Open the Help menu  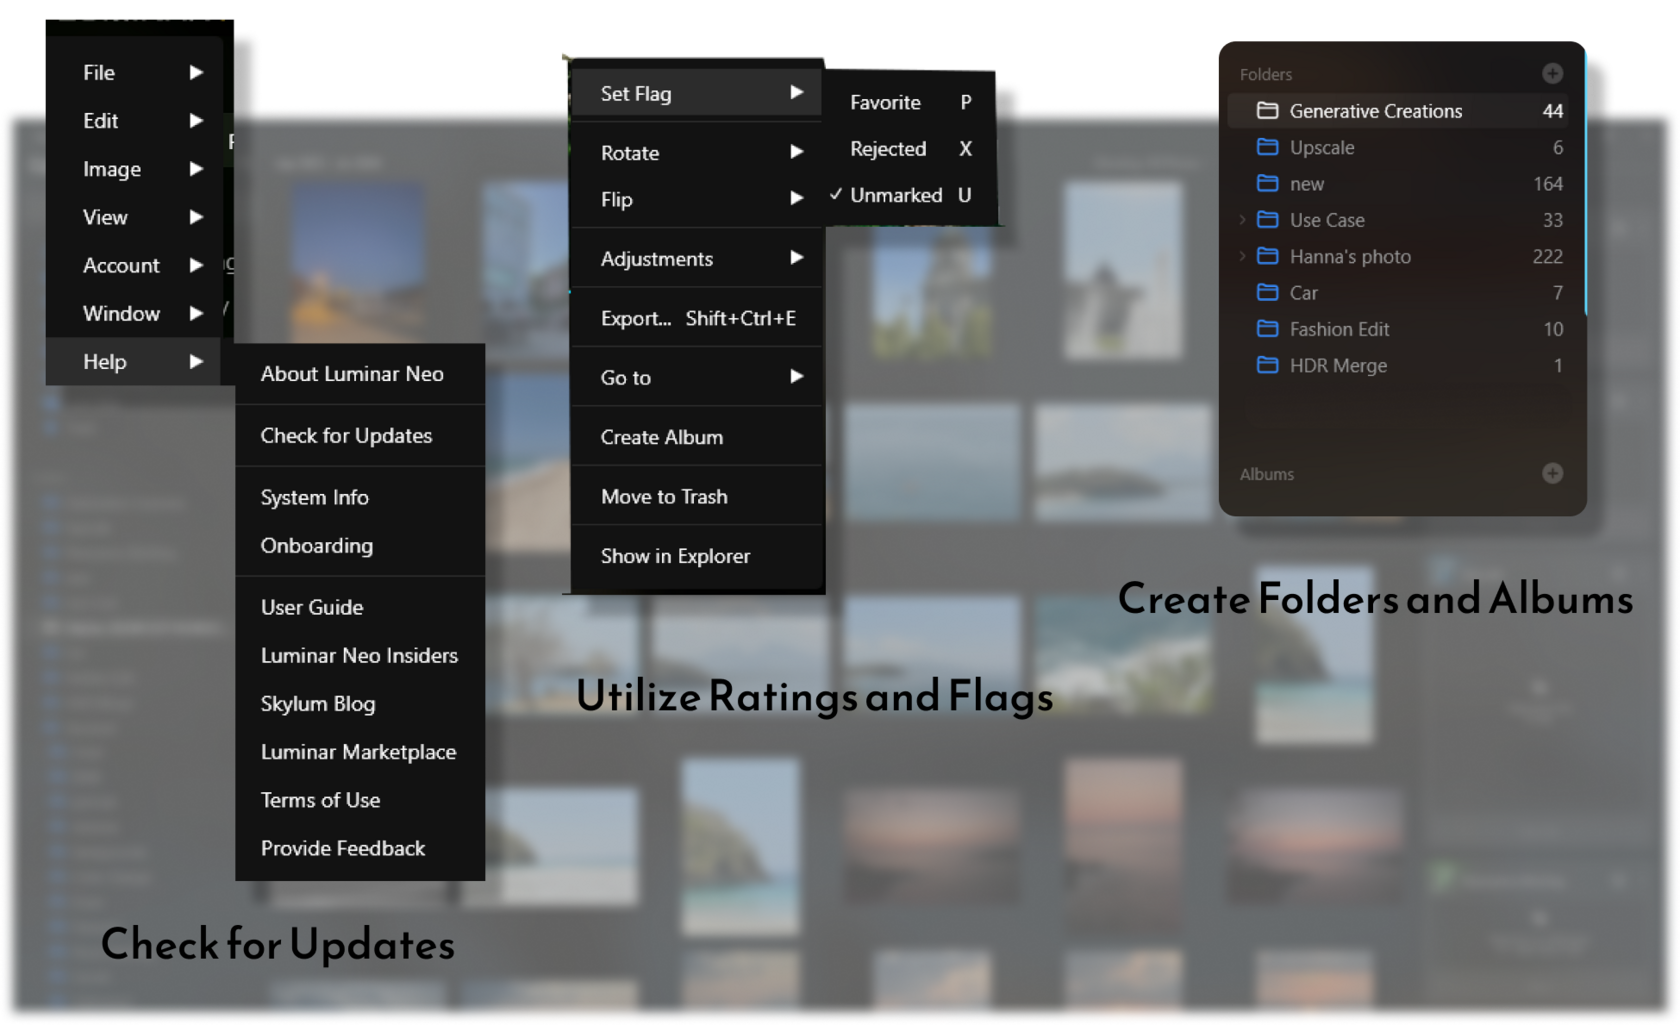click(103, 361)
